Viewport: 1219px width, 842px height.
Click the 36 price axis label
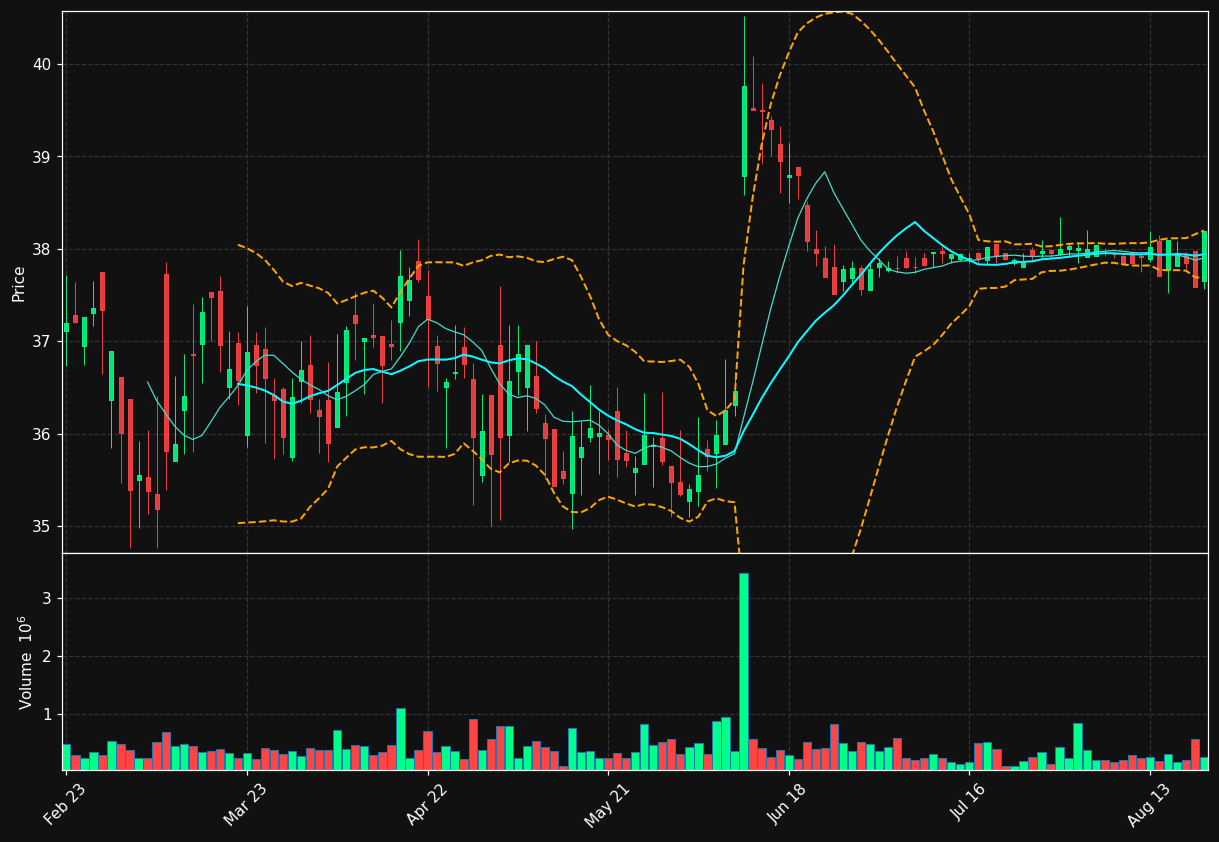coord(42,435)
